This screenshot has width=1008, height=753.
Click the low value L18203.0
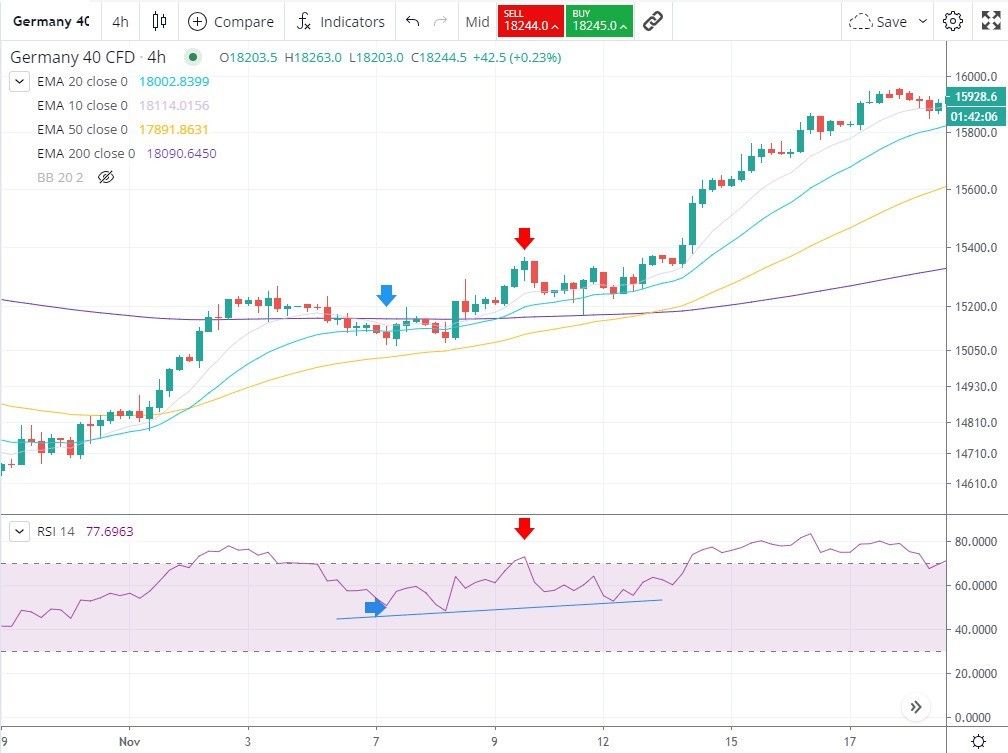[376, 57]
